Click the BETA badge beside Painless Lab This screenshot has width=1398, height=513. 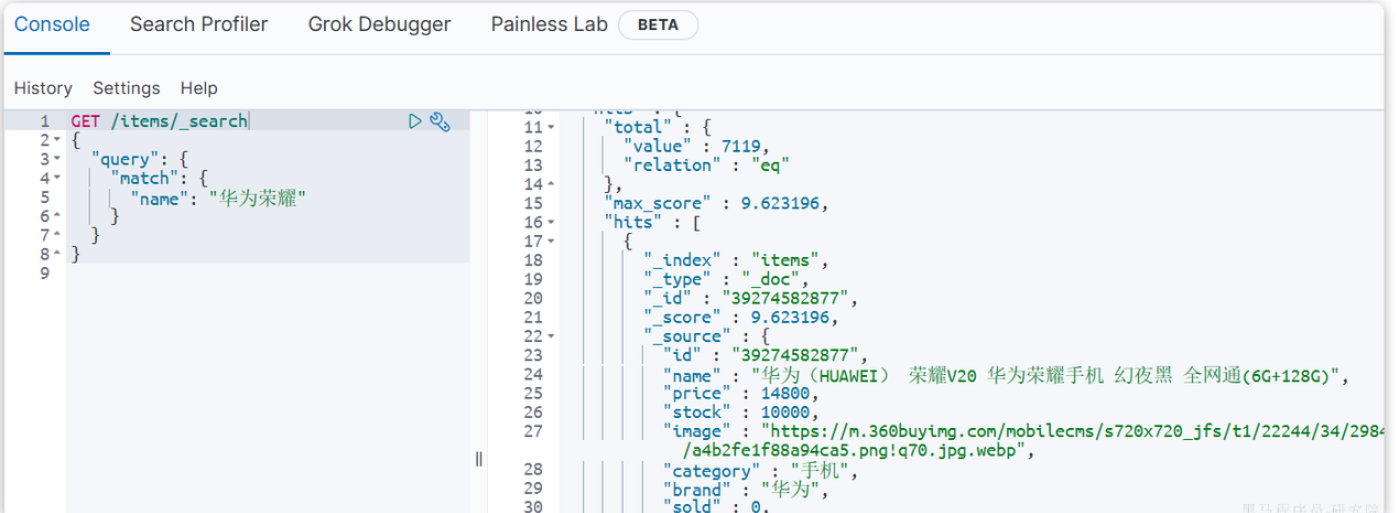tap(658, 25)
